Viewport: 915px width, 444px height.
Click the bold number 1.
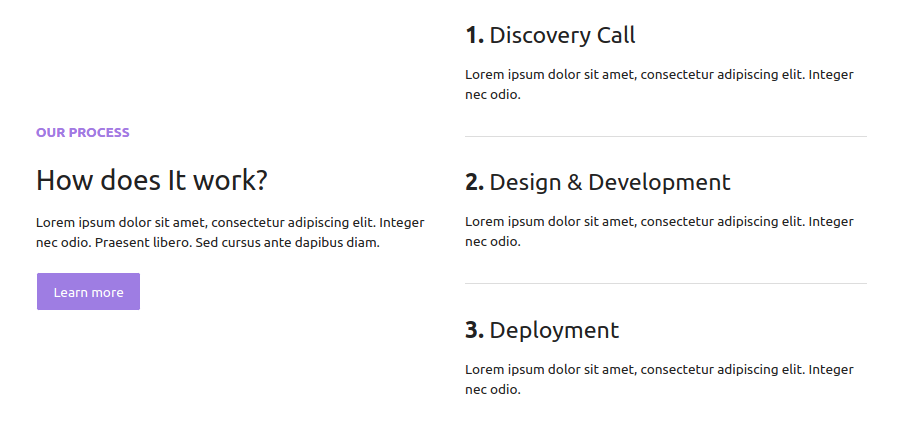pos(474,36)
